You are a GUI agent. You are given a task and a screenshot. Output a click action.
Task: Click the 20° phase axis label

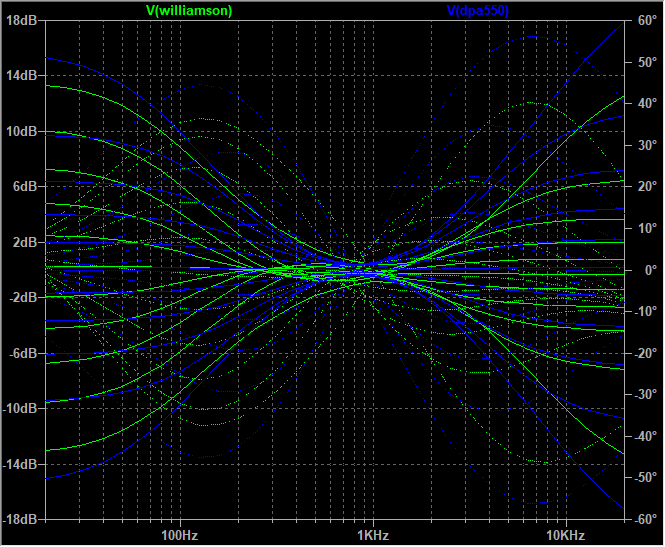click(x=647, y=187)
